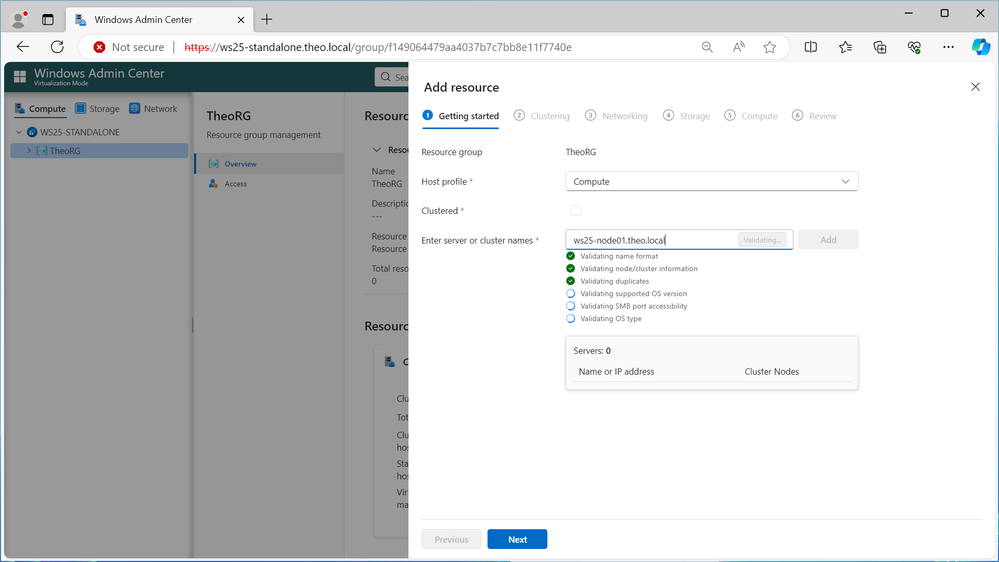Screen dimensions: 999x562
Task: Click the browser back arrow
Action: click(x=23, y=47)
